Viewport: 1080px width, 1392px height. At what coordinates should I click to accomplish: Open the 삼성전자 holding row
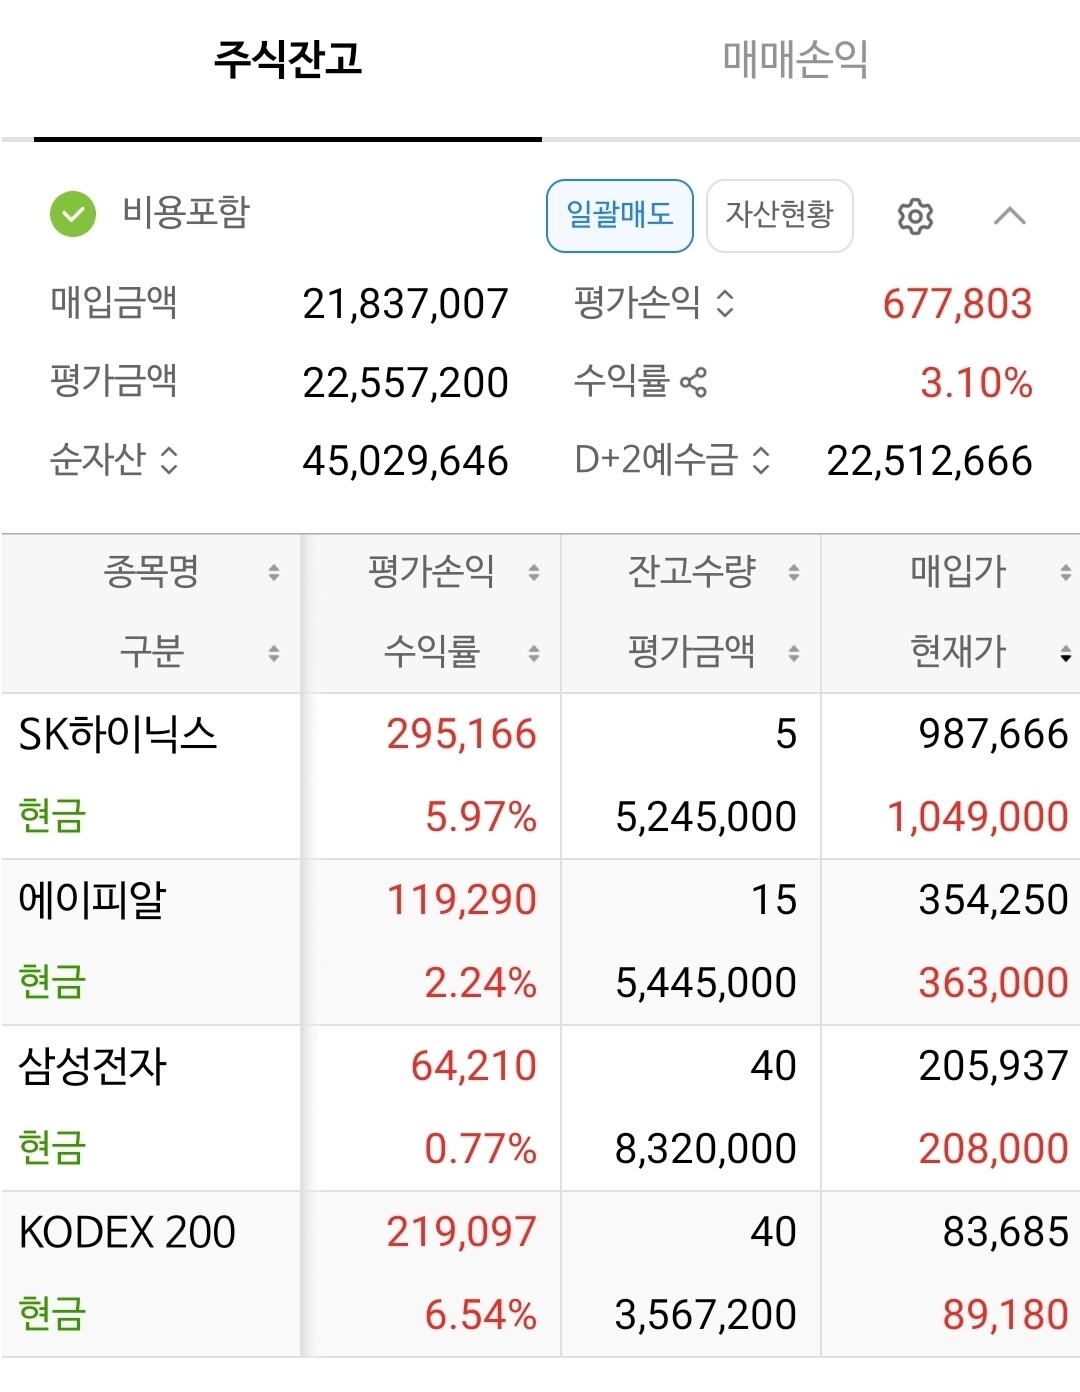(x=93, y=1066)
